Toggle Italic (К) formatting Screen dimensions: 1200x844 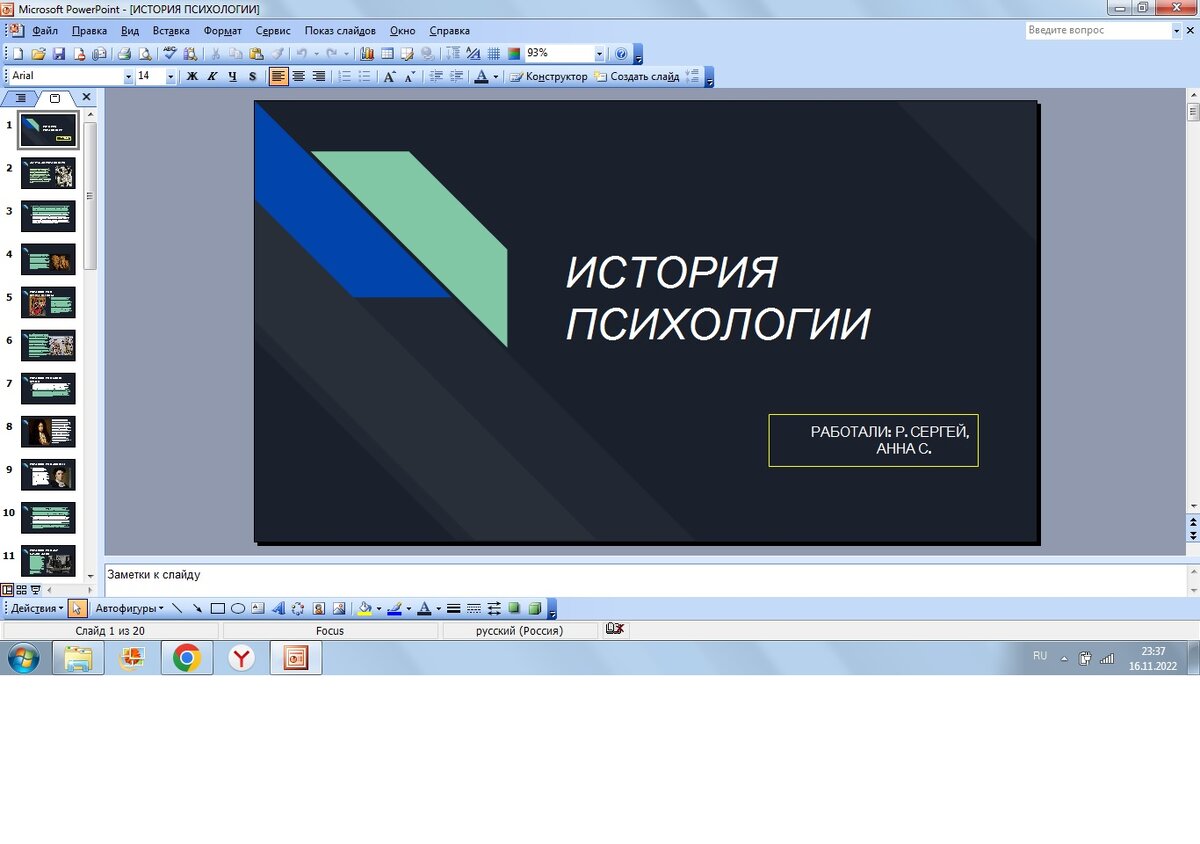point(212,76)
